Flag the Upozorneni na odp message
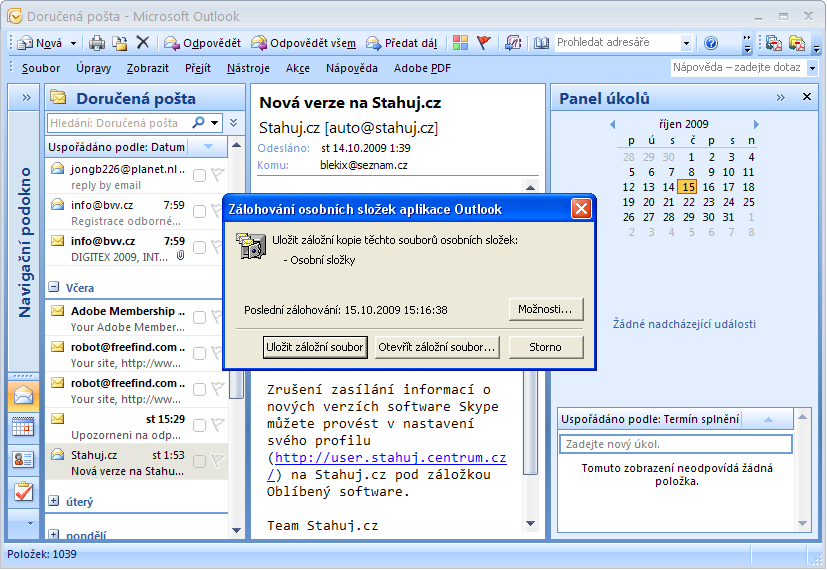This screenshot has width=827, height=570. (217, 424)
